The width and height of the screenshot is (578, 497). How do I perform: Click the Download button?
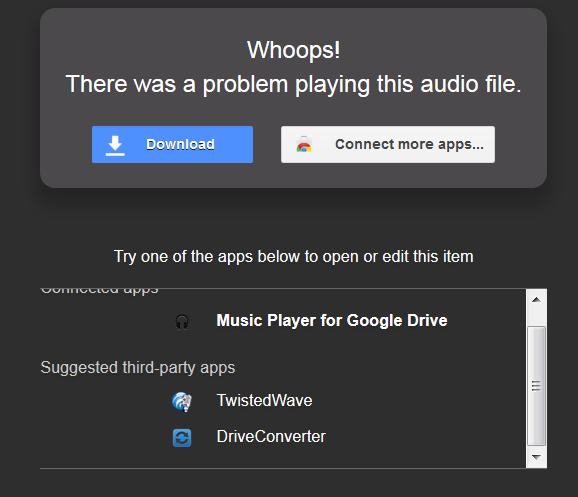pos(172,145)
